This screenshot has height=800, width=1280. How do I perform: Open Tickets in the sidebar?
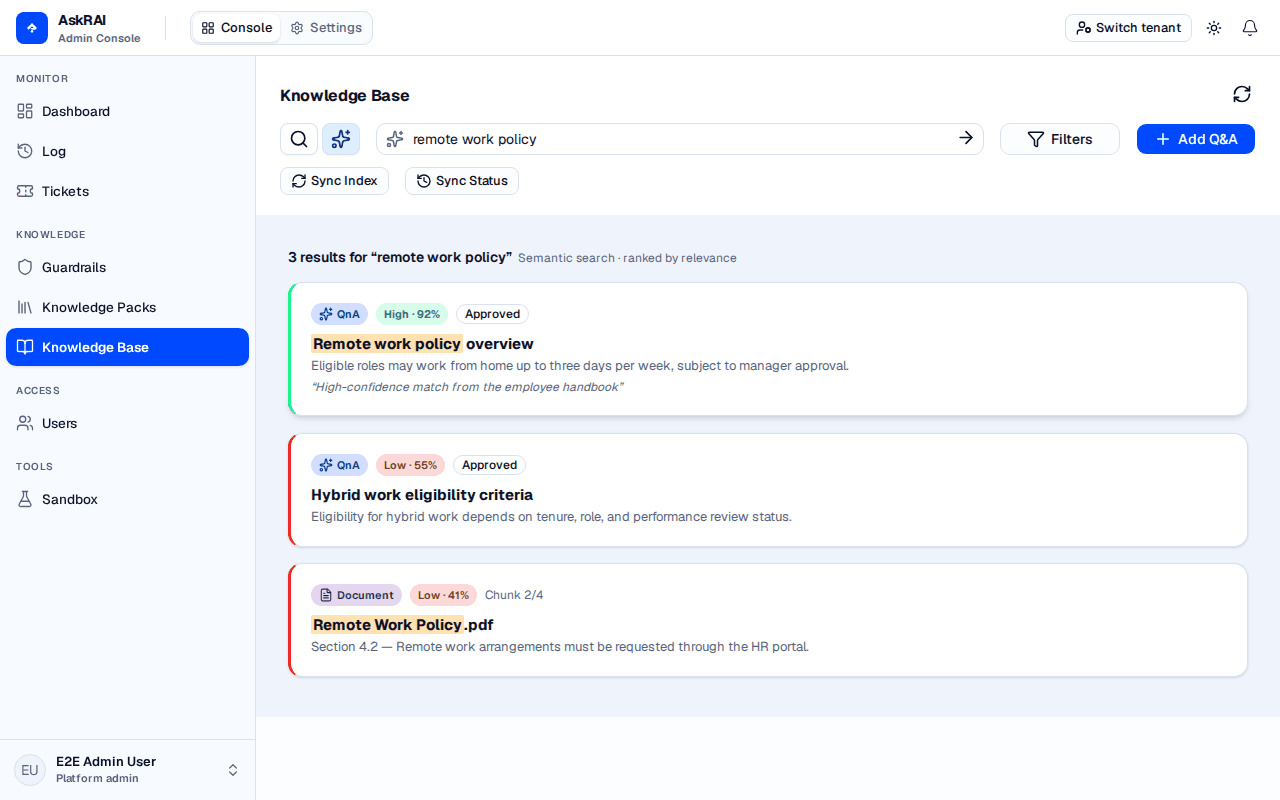pos(127,191)
